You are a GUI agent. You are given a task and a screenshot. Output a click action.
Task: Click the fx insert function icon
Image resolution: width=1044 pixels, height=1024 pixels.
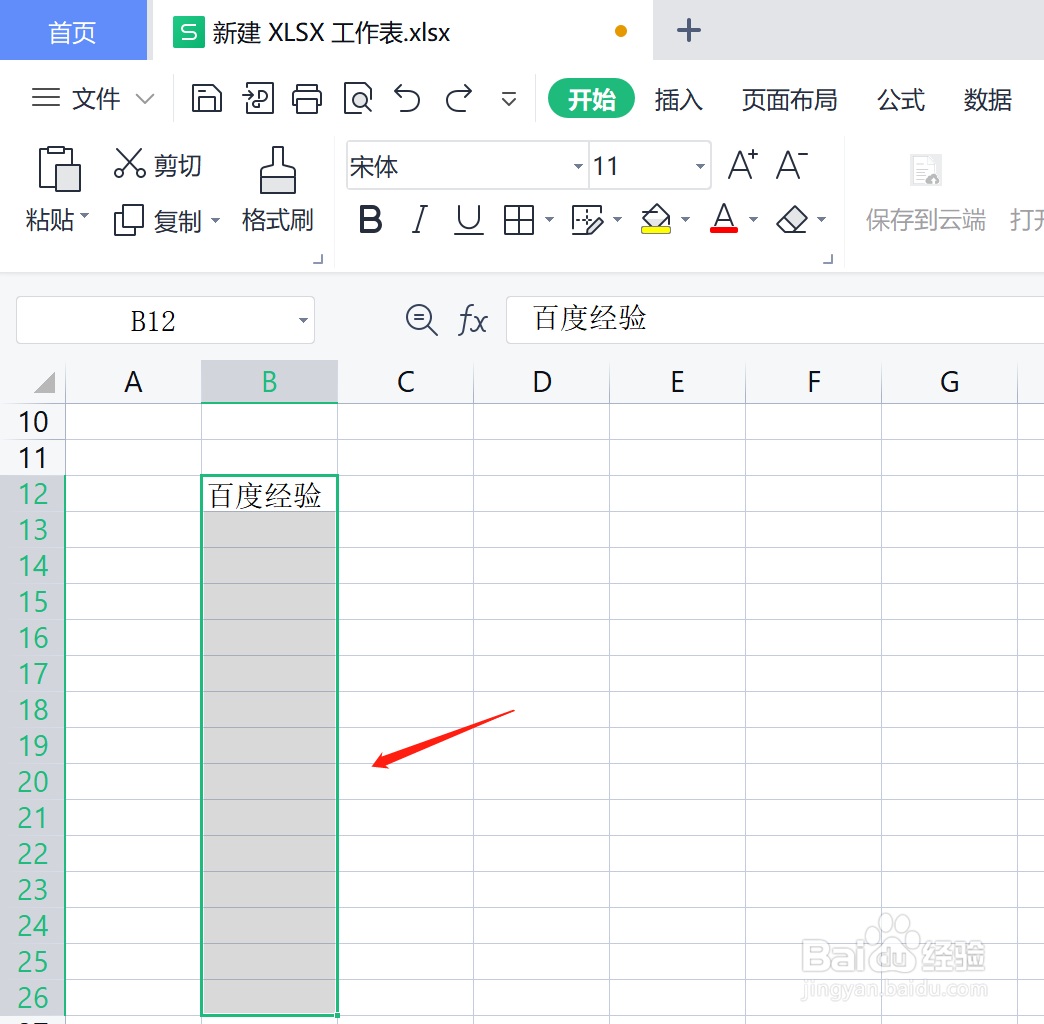[x=473, y=320]
